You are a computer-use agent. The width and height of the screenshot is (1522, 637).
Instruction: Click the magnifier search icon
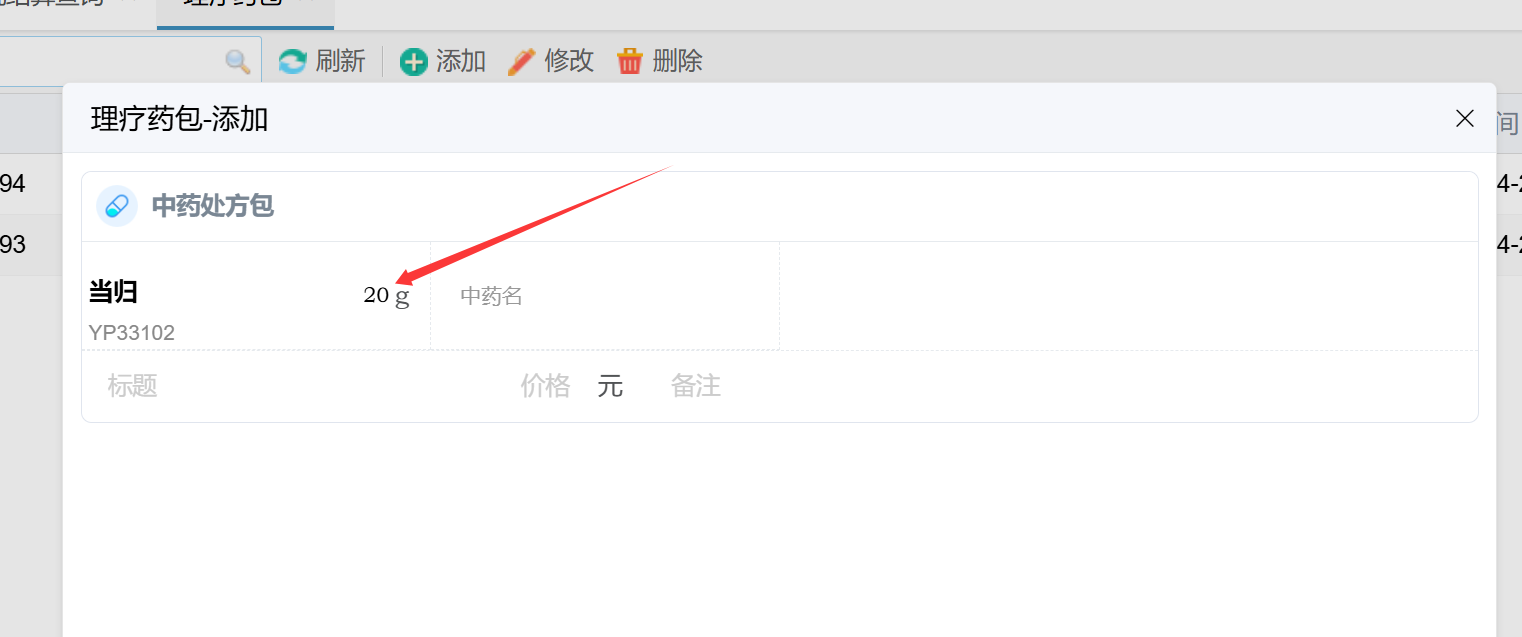pyautogui.click(x=238, y=62)
